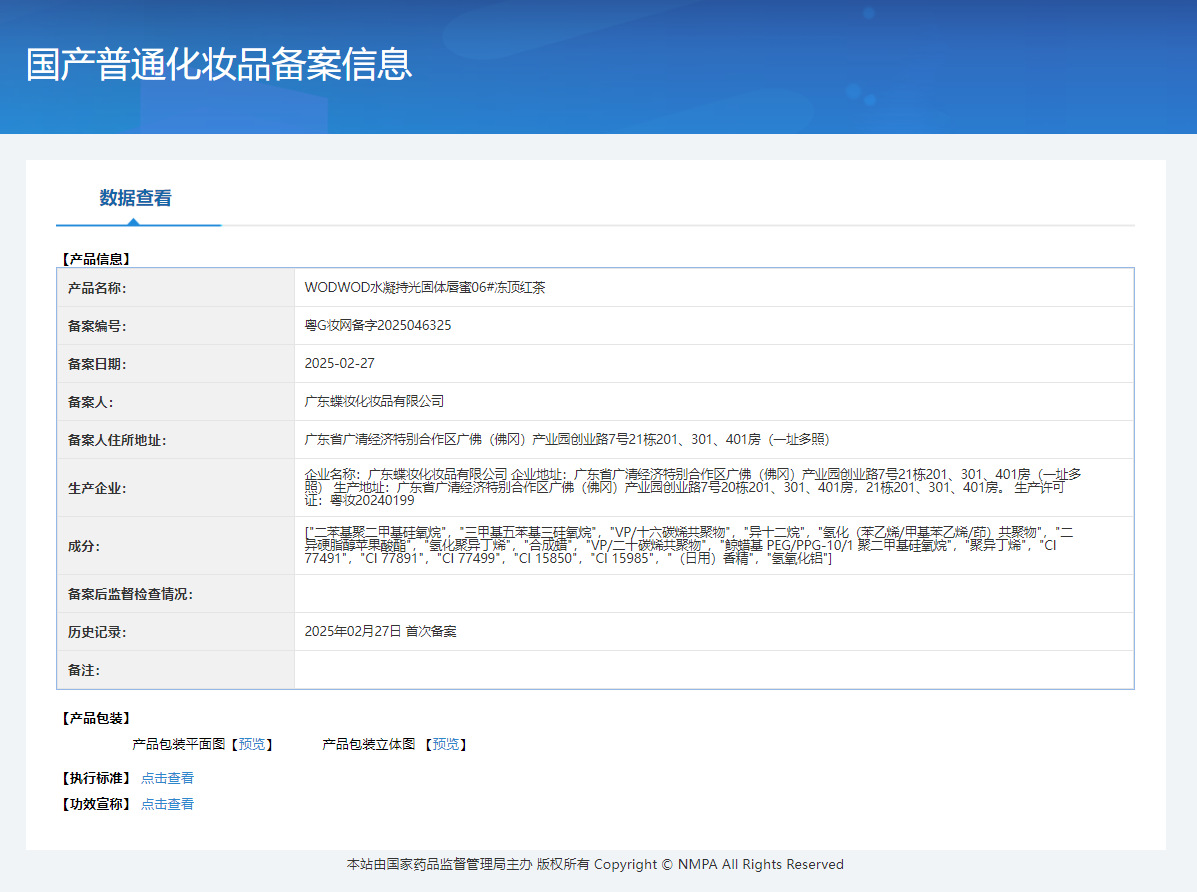
Task: Preview the 产品包装平面图 image link
Action: [252, 744]
